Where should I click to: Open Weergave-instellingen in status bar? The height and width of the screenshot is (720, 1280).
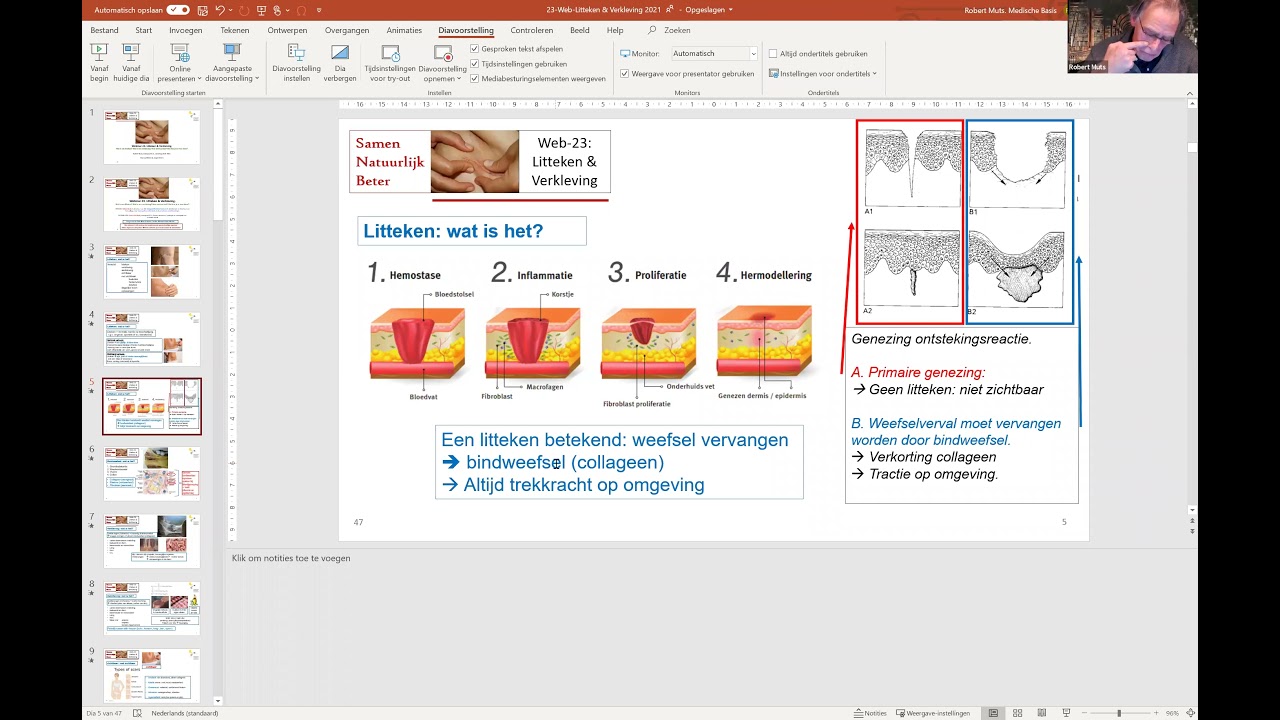coord(933,713)
